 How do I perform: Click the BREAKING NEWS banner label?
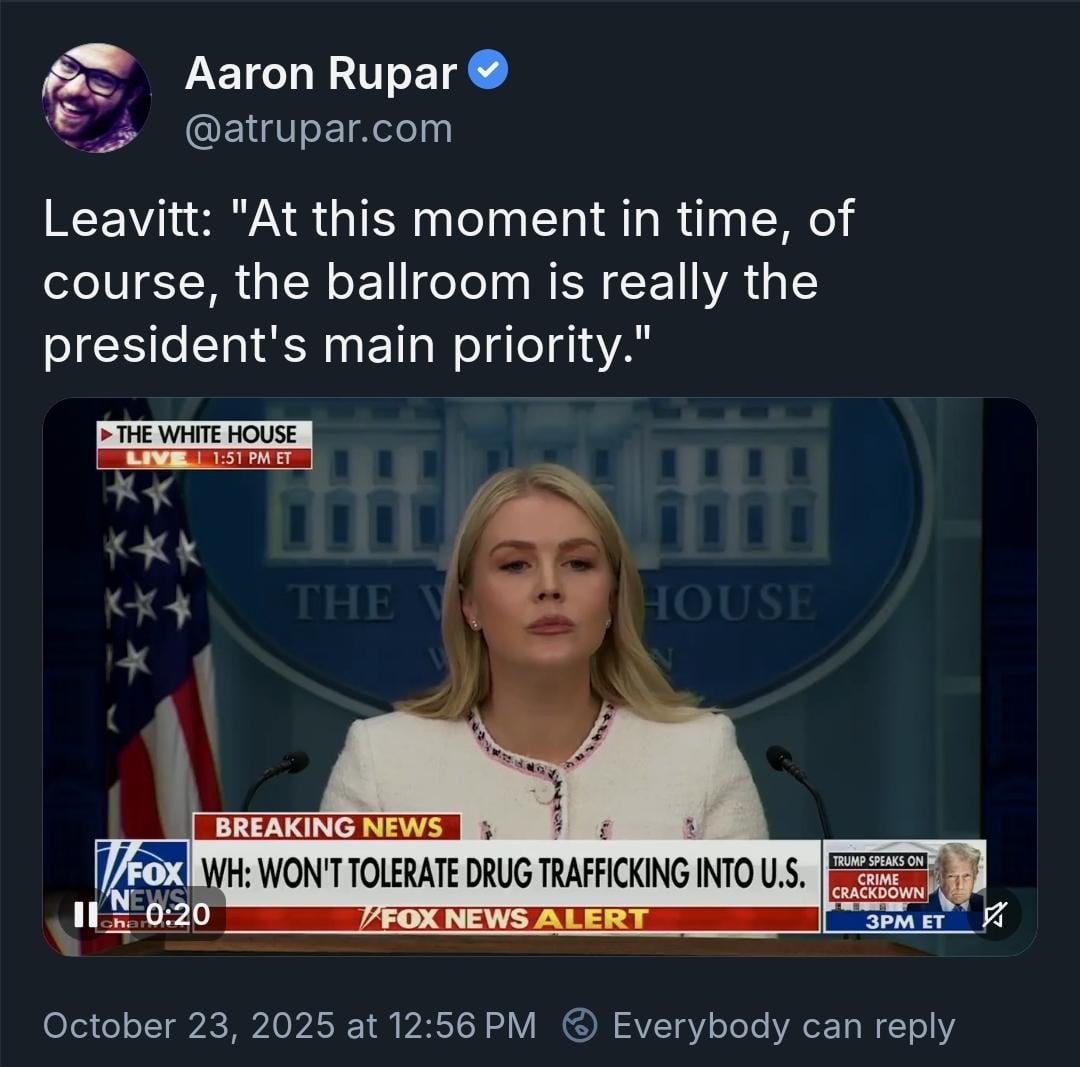(327, 828)
